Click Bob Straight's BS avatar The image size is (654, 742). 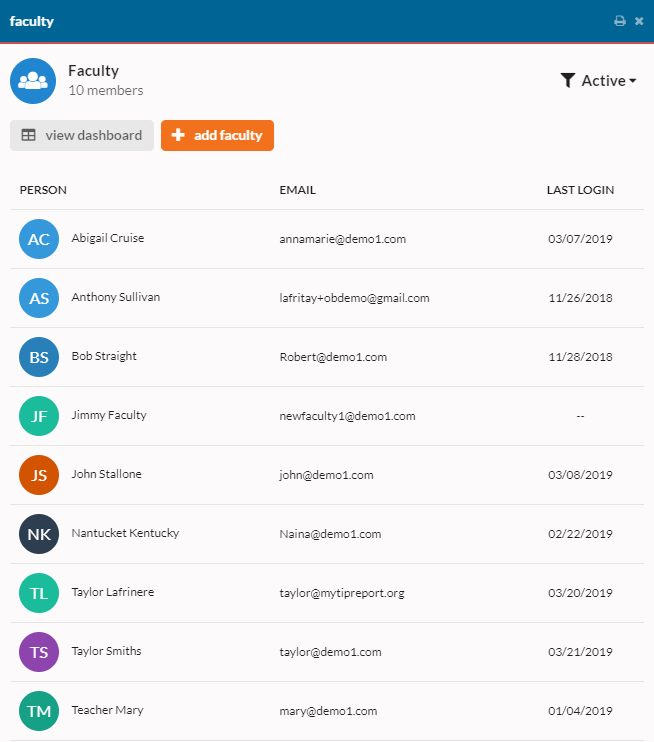39,357
